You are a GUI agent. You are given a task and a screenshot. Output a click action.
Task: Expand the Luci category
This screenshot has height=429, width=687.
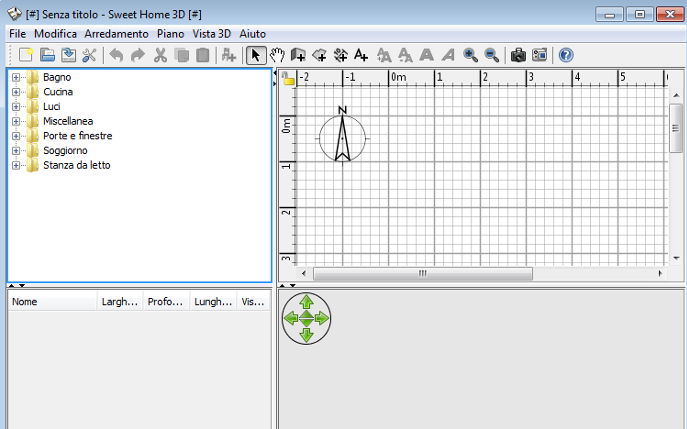(16, 107)
